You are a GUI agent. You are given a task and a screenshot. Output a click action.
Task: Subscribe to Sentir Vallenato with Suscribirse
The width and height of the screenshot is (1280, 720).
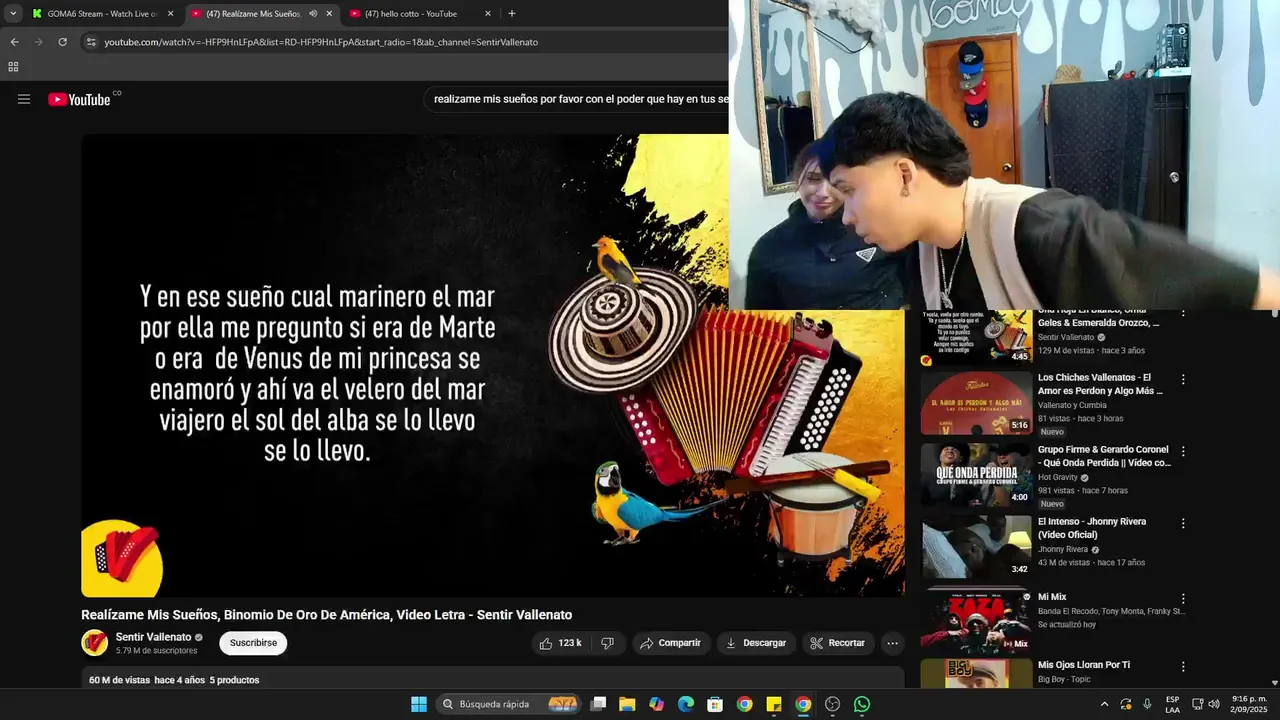coord(253,643)
